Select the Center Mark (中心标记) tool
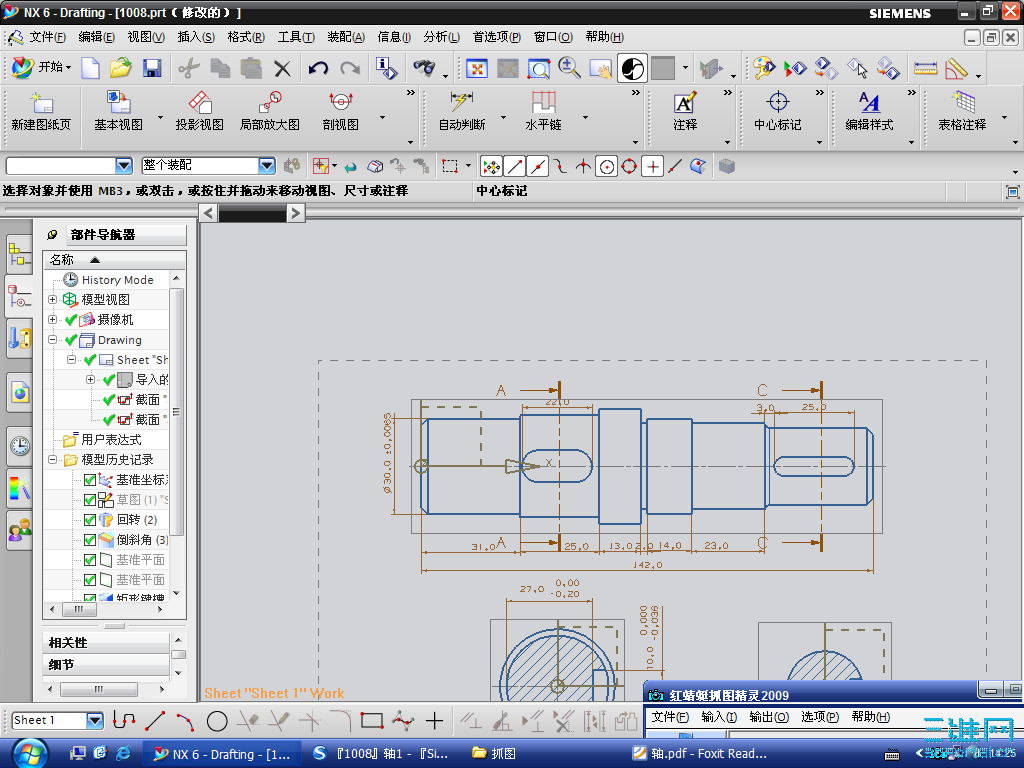This screenshot has height=768, width=1024. point(777,110)
